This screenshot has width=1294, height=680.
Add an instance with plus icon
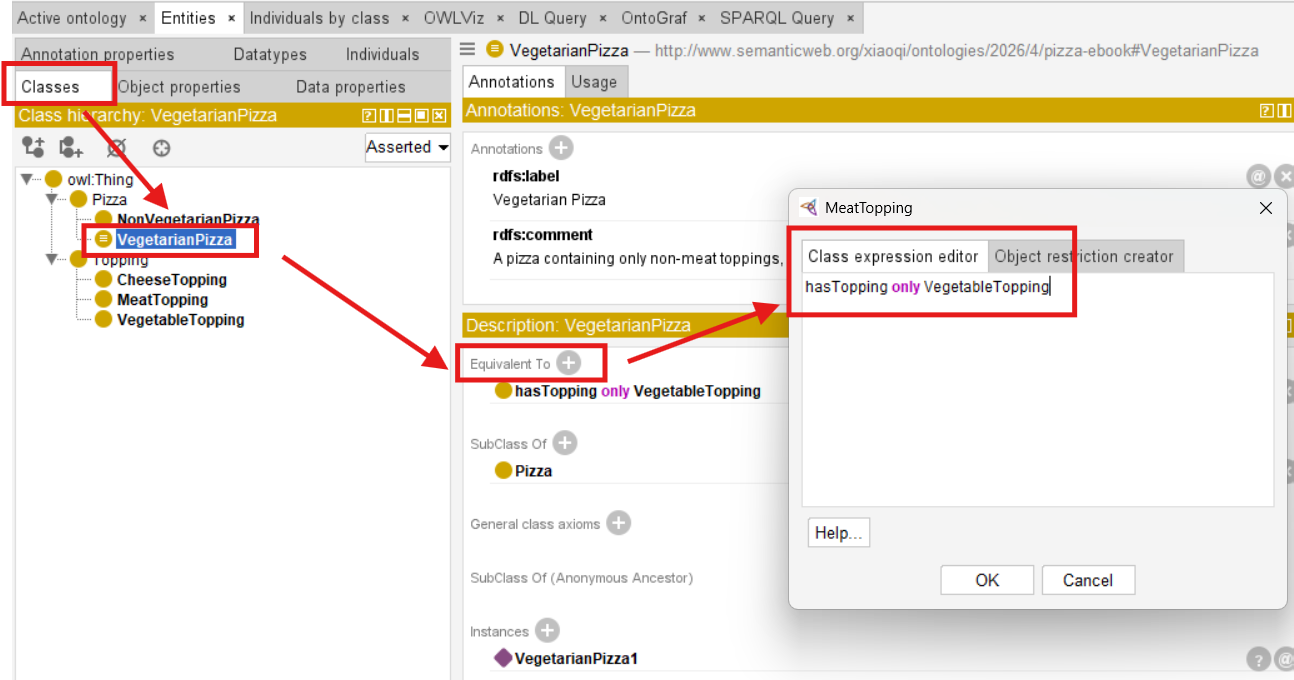pyautogui.click(x=547, y=631)
